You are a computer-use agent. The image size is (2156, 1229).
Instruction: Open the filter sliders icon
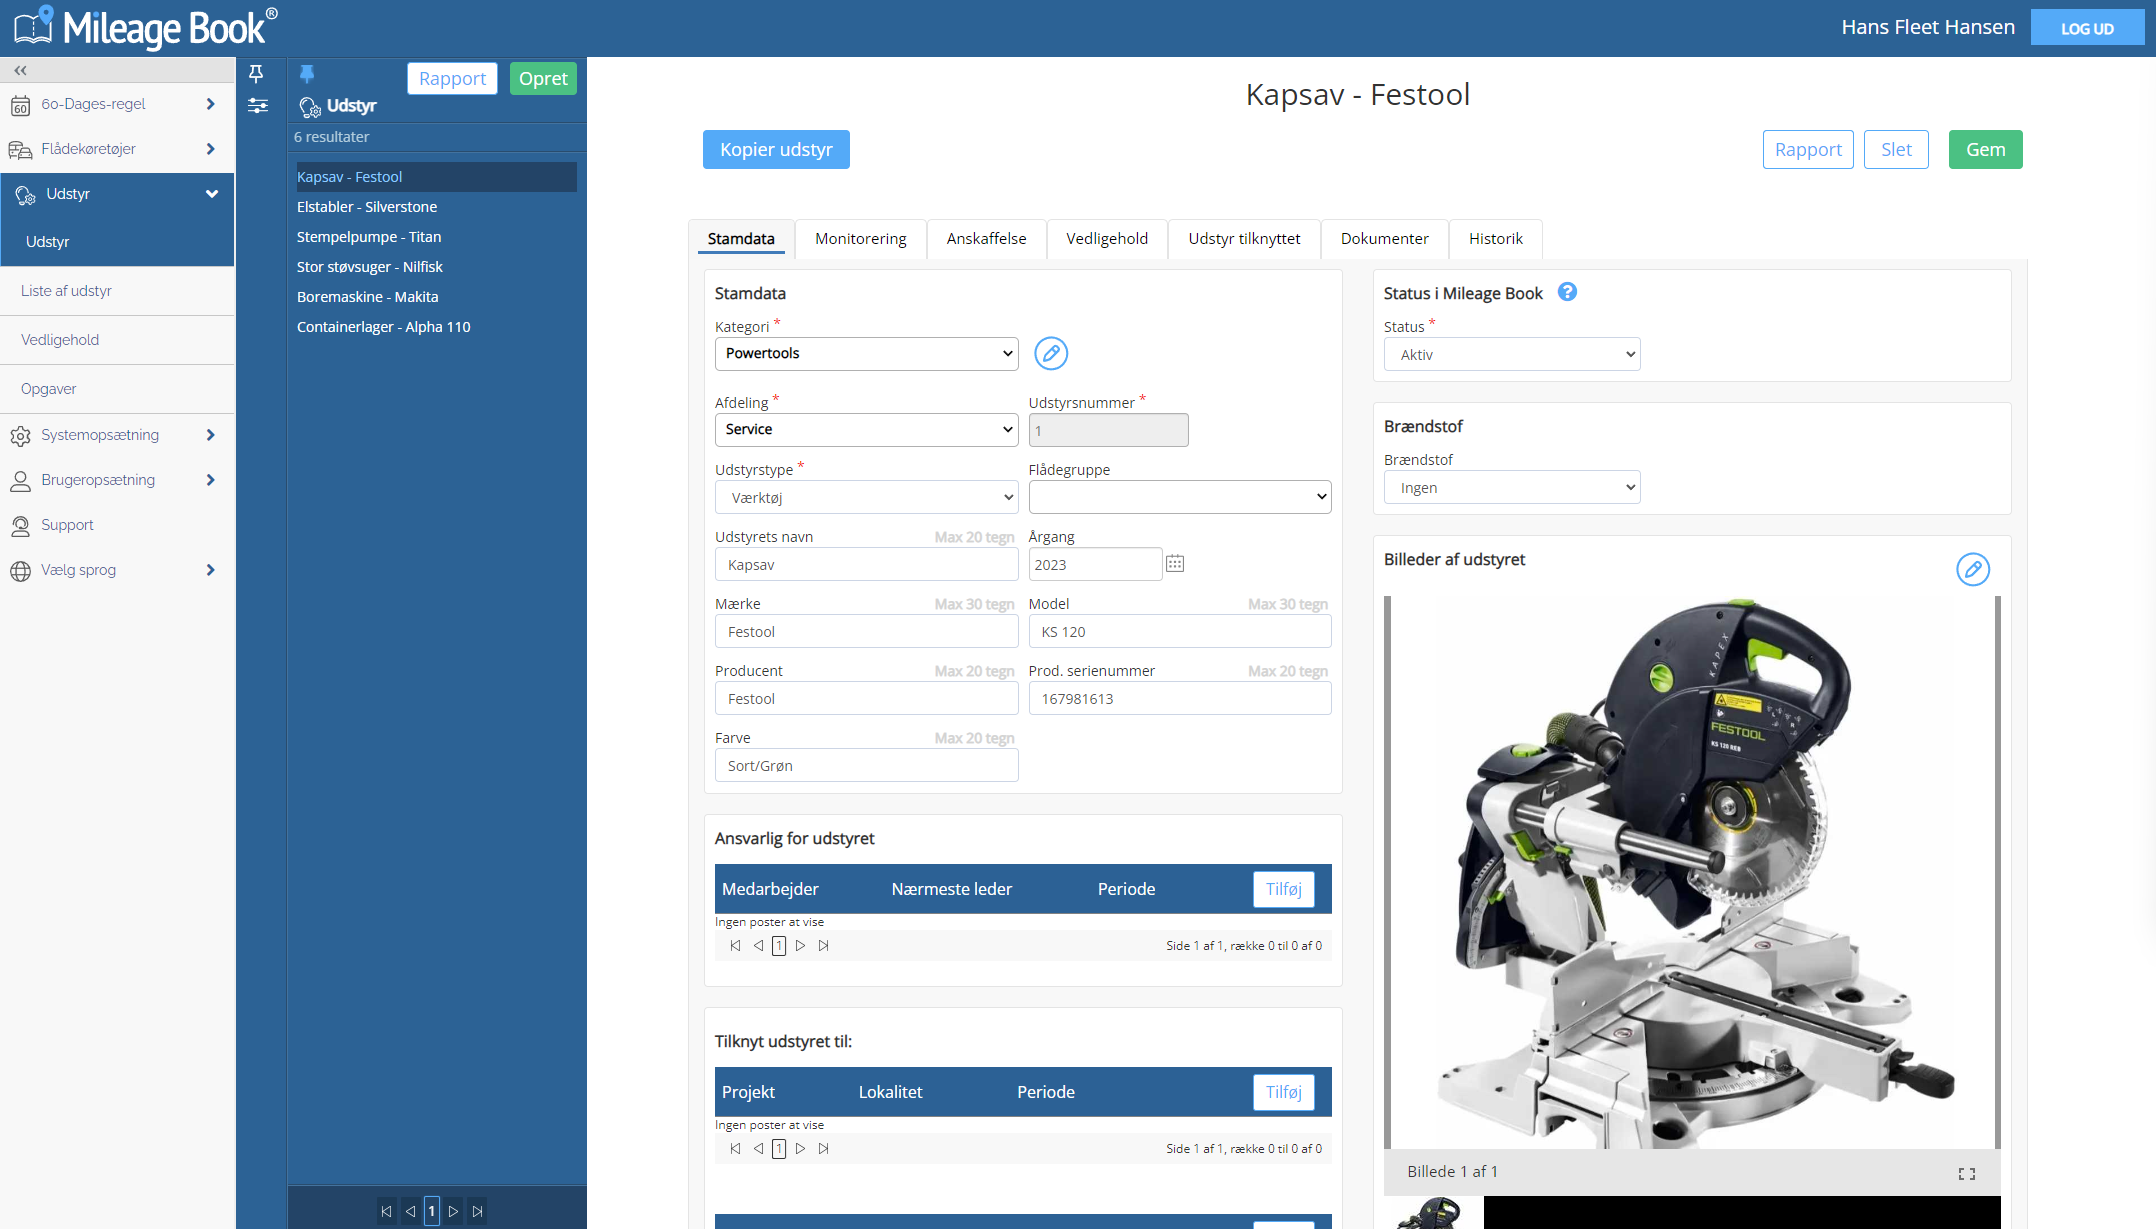258,106
